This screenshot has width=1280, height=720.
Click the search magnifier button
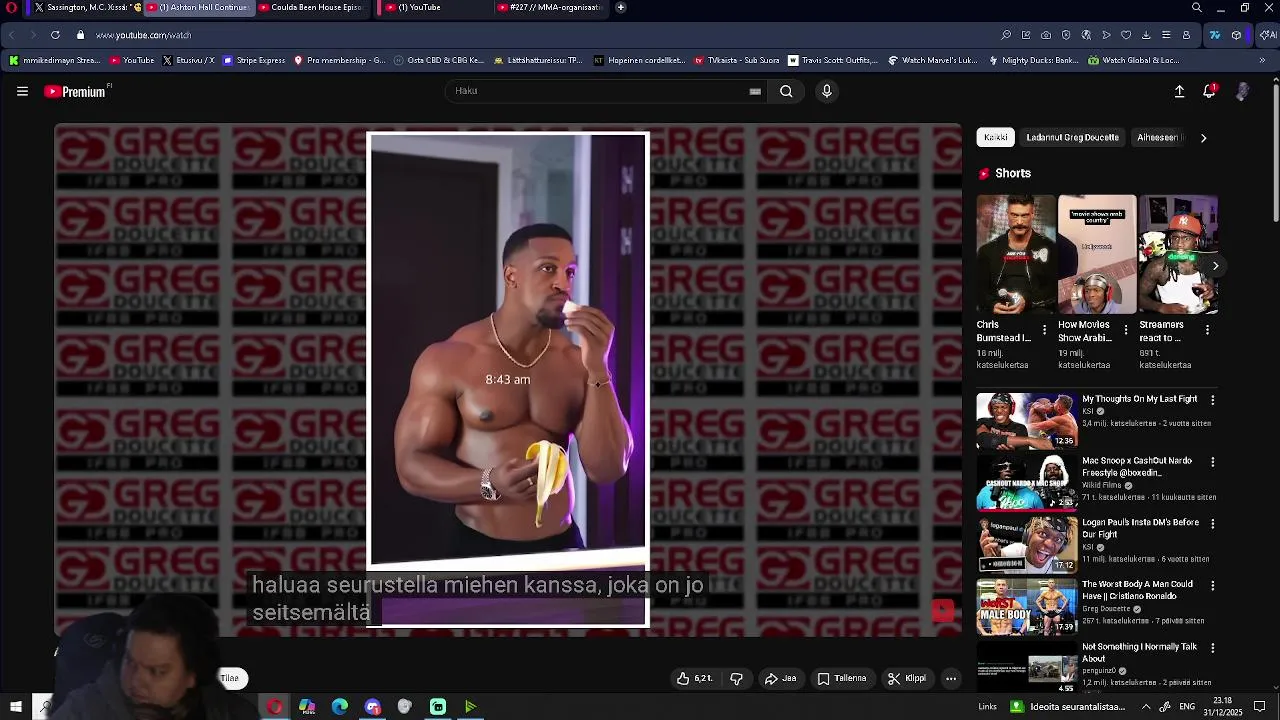pyautogui.click(x=786, y=91)
